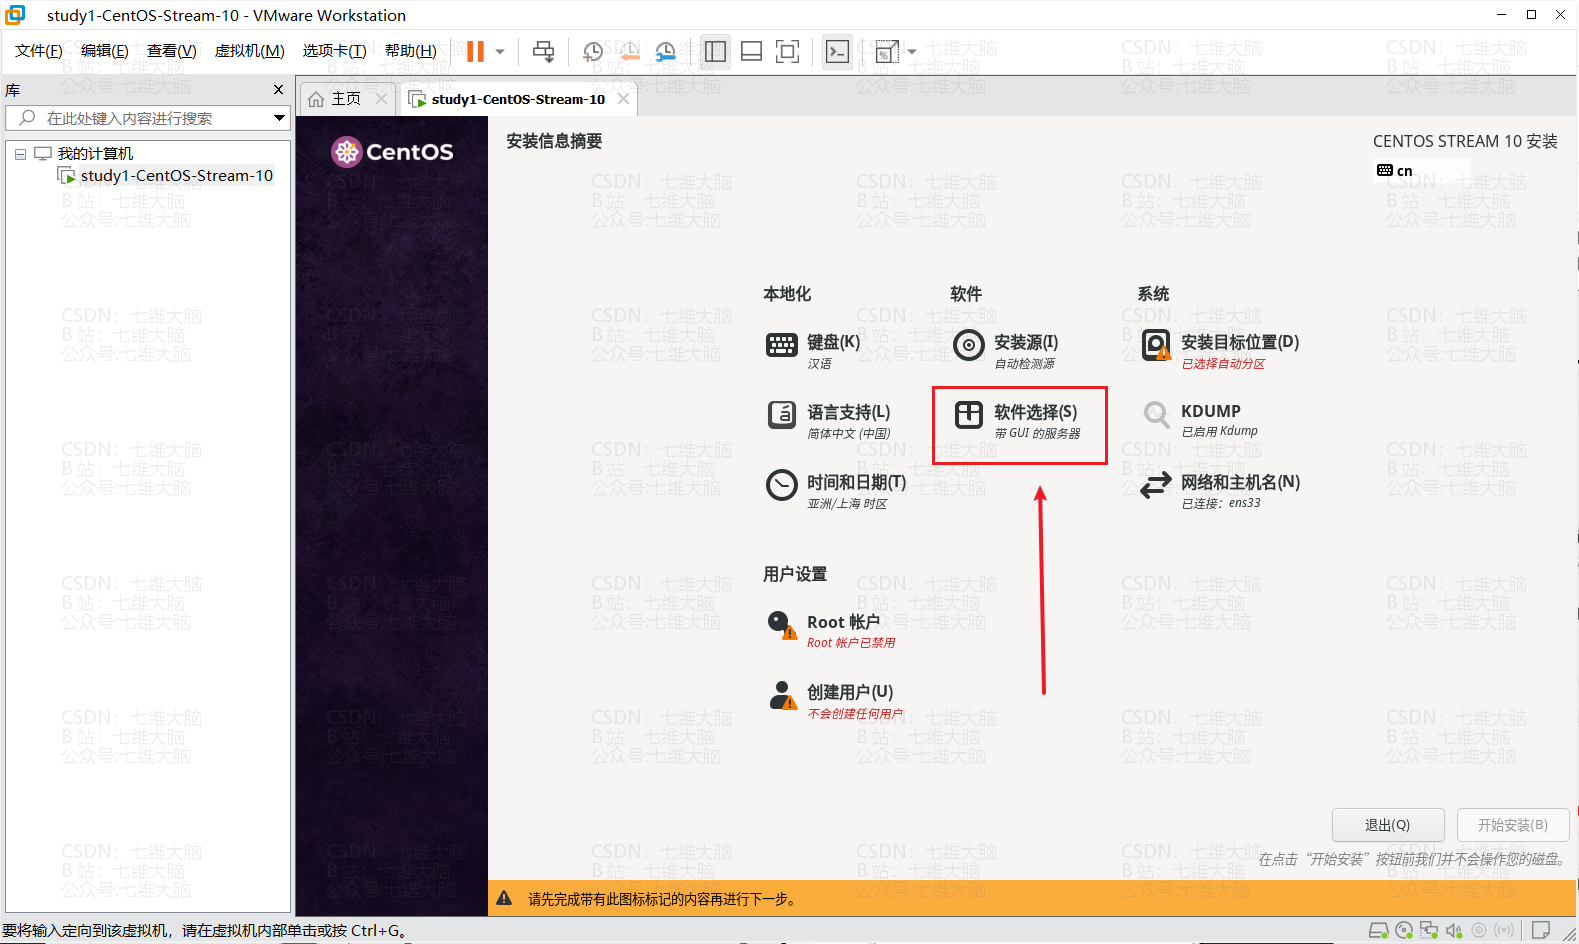The image size is (1579, 944).
Task: Select 我的计算机 in the library tree
Action: [x=95, y=154]
